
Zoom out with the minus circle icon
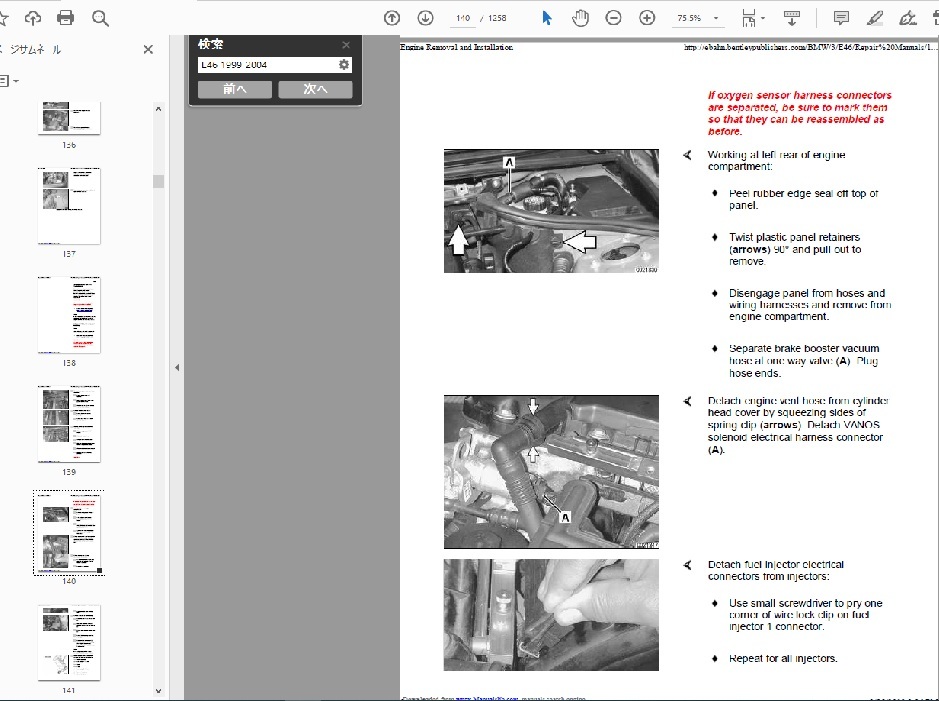click(613, 18)
